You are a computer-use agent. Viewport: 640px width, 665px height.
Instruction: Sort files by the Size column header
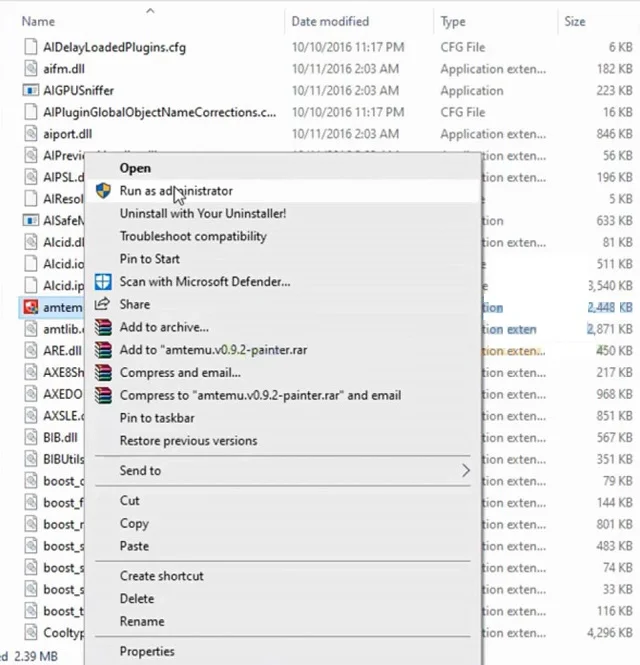click(575, 21)
